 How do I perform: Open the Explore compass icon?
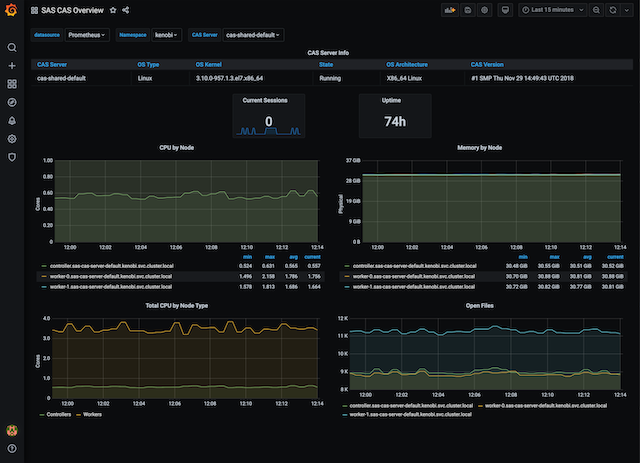click(x=12, y=102)
